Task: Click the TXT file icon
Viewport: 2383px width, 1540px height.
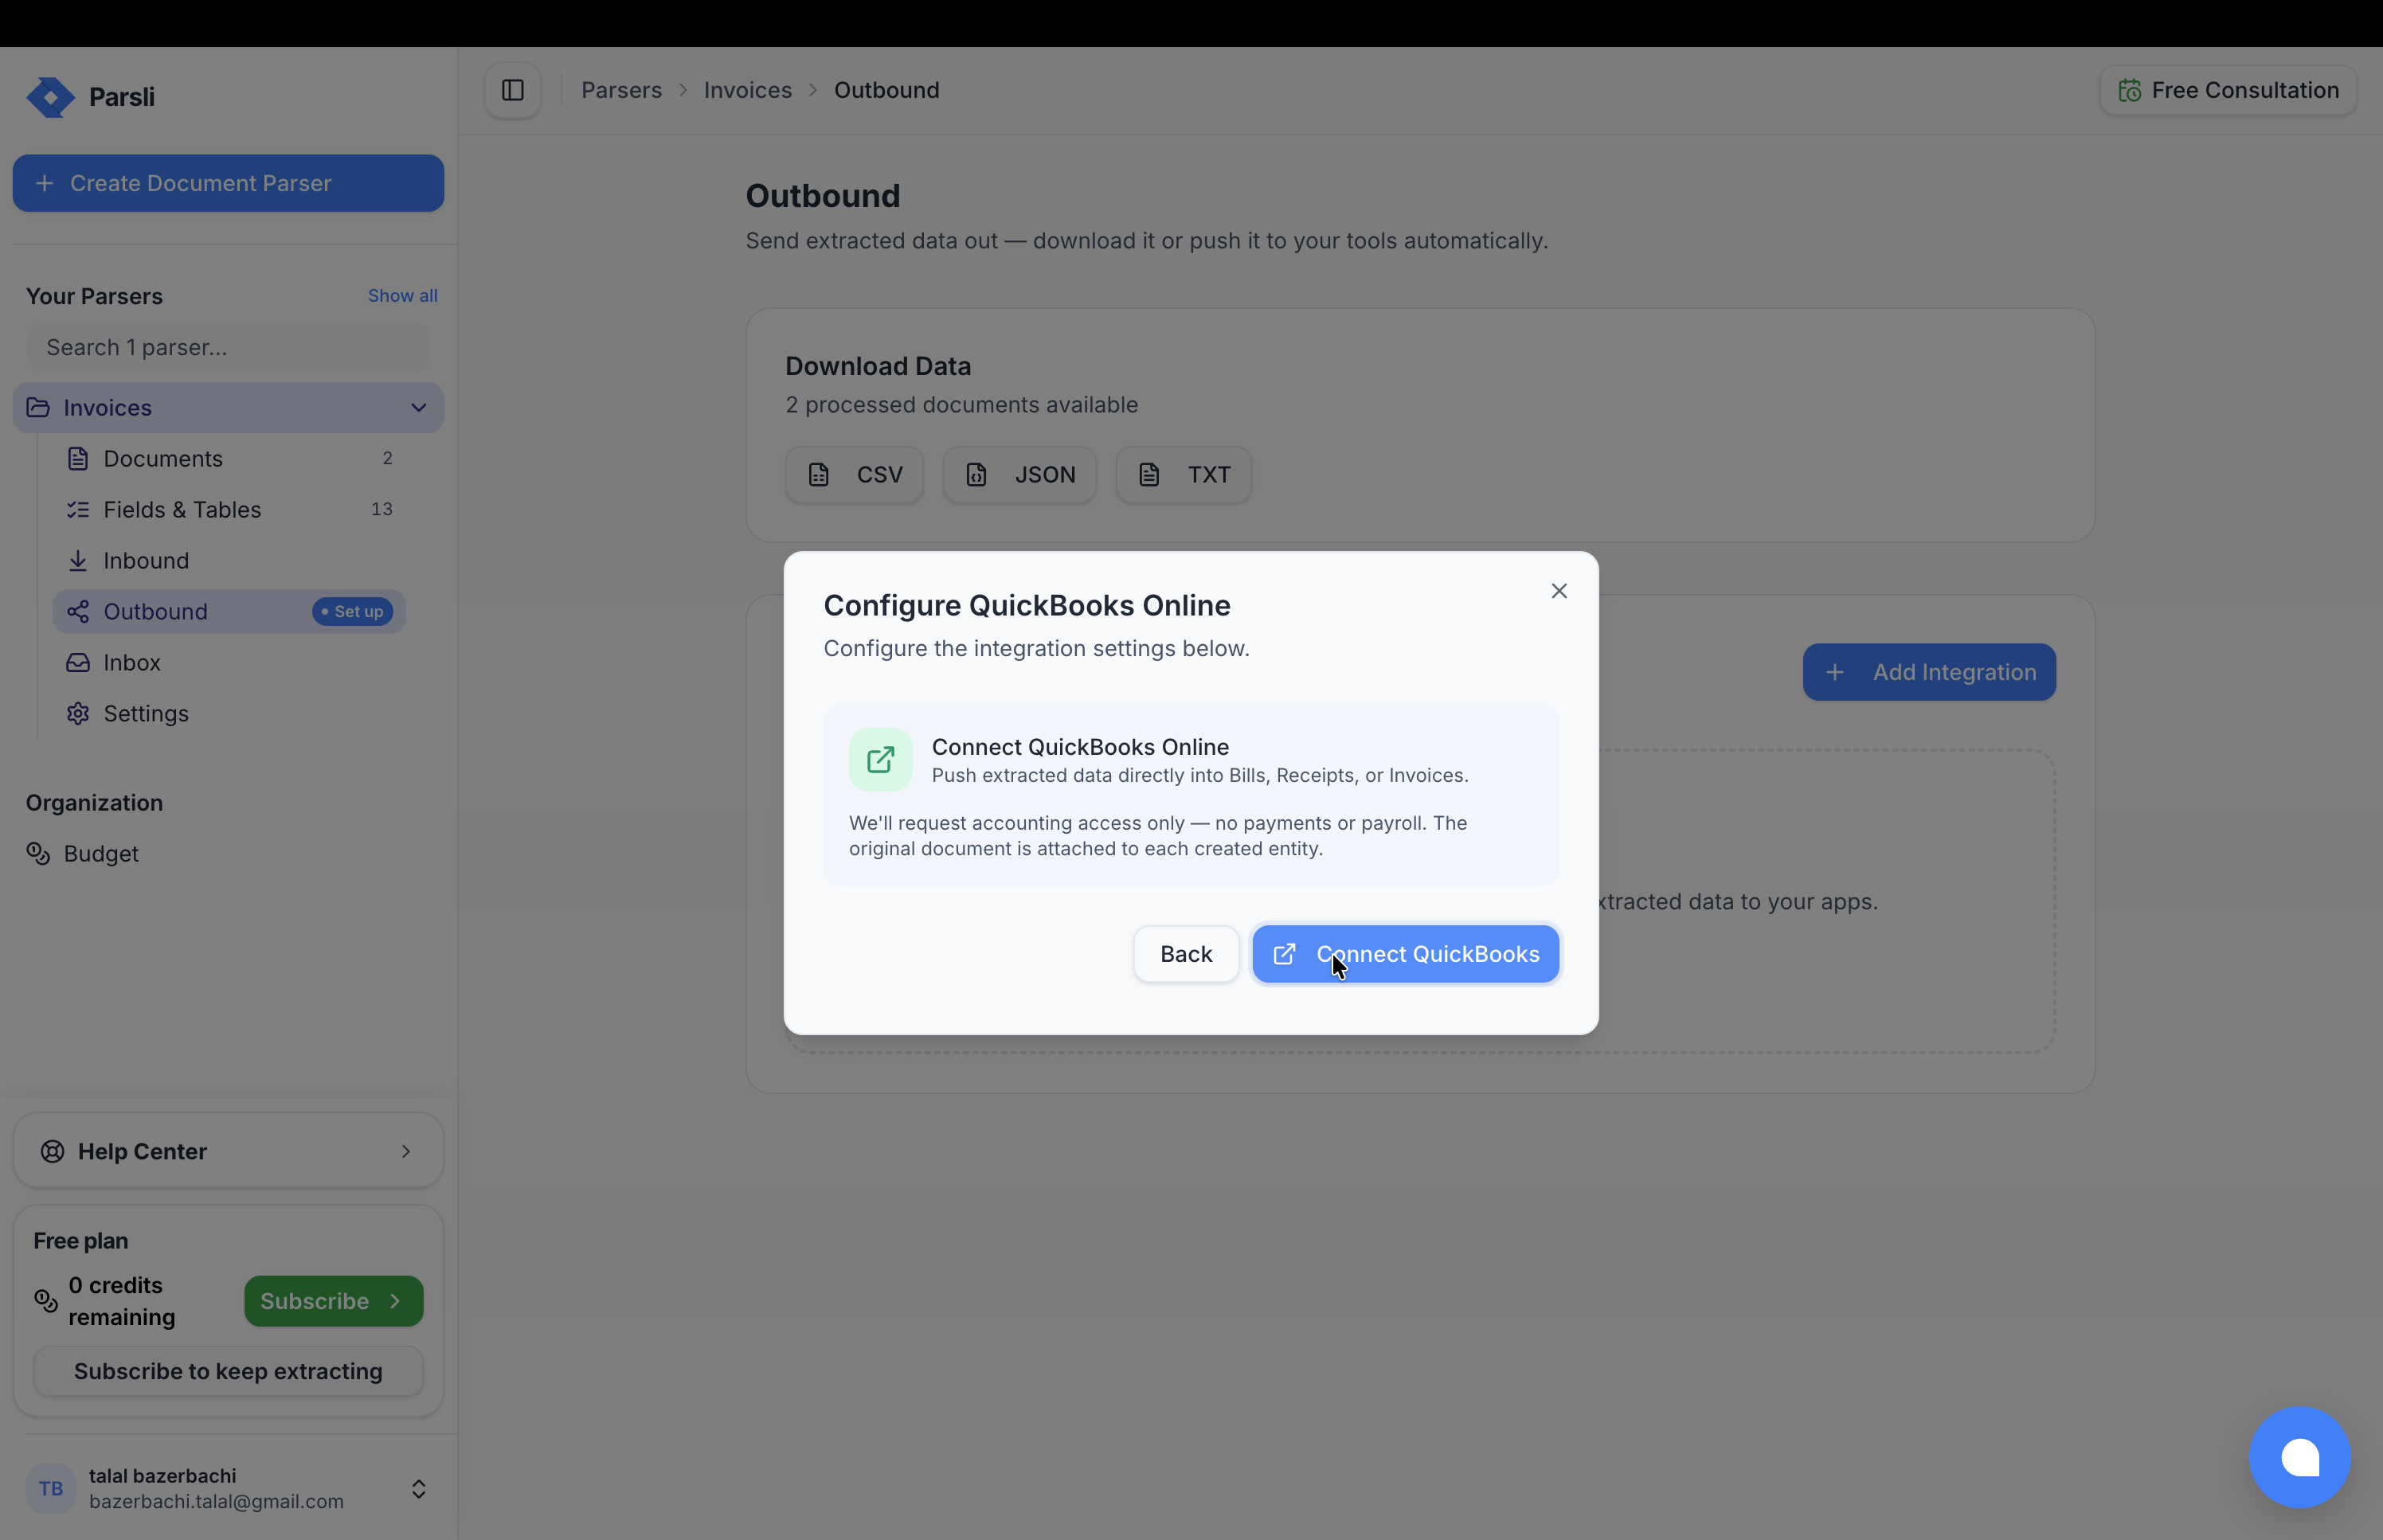Action: click(1150, 475)
